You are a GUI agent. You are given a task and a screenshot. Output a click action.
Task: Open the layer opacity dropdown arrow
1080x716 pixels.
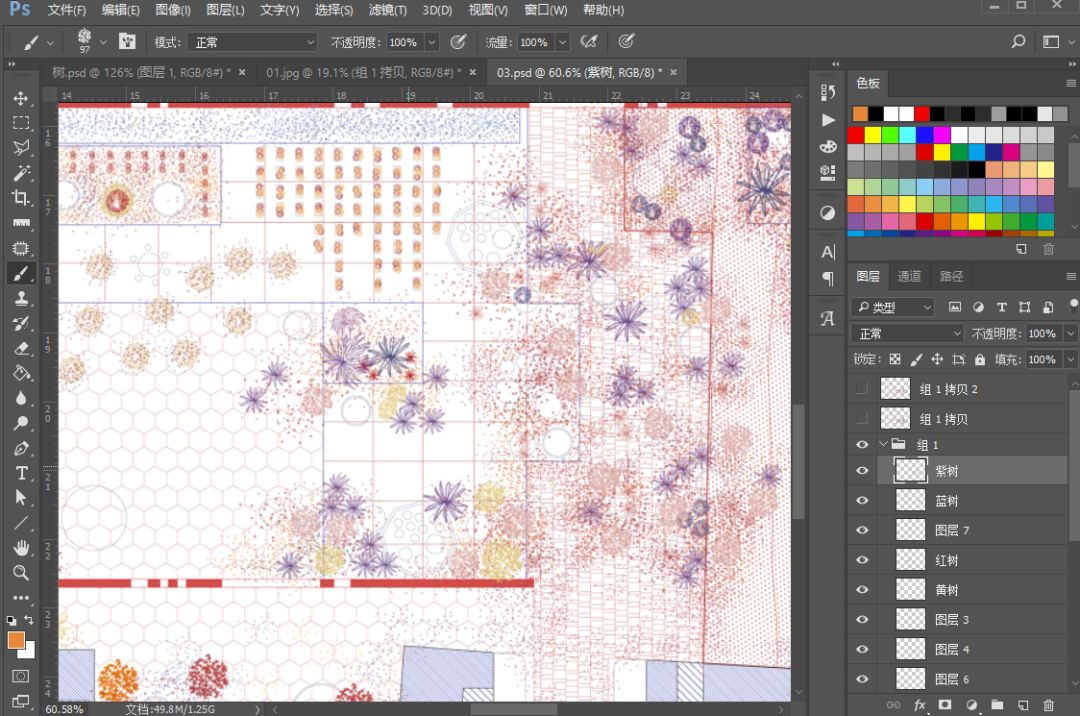click(x=1070, y=333)
